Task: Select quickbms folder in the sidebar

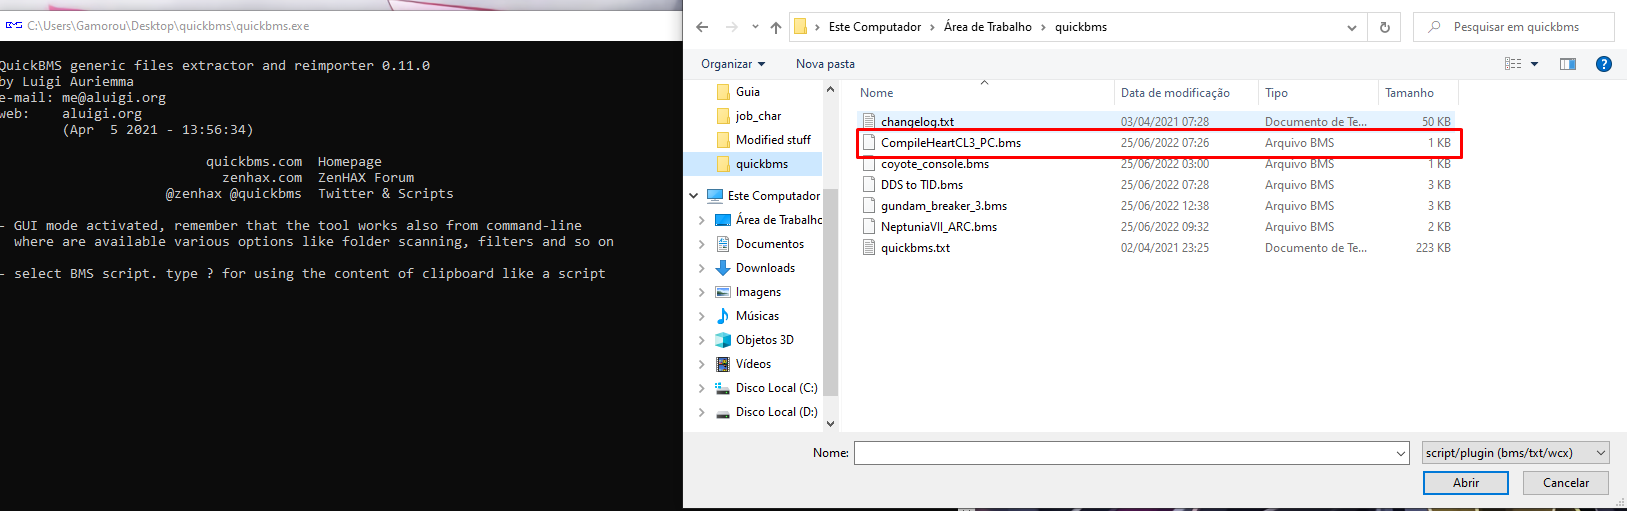Action: click(x=762, y=164)
